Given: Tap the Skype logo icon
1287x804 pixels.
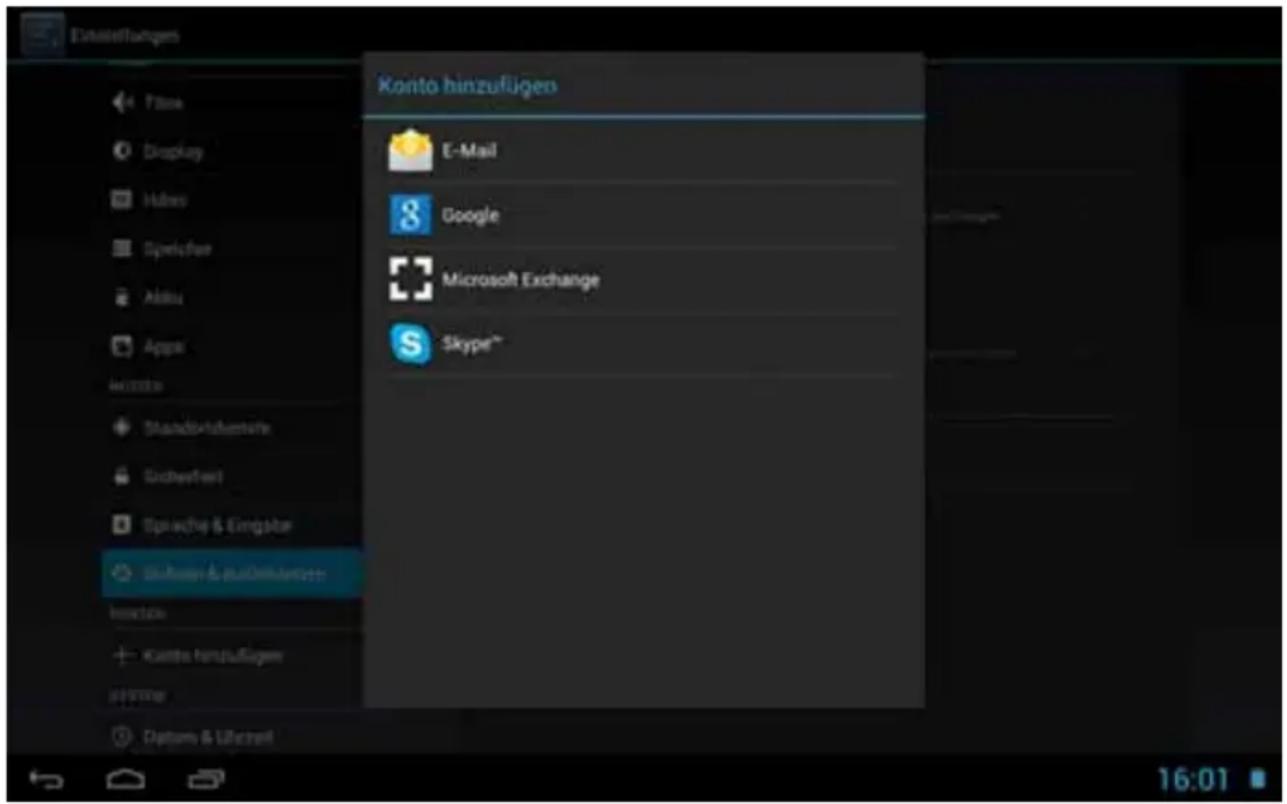Looking at the screenshot, I should pyautogui.click(x=410, y=344).
